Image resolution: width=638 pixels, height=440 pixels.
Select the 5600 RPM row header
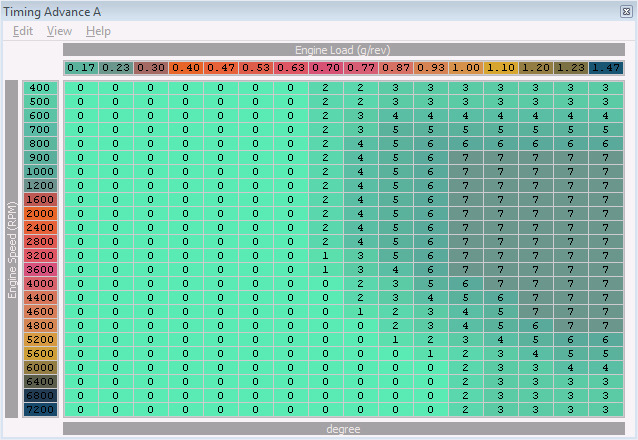click(x=40, y=354)
